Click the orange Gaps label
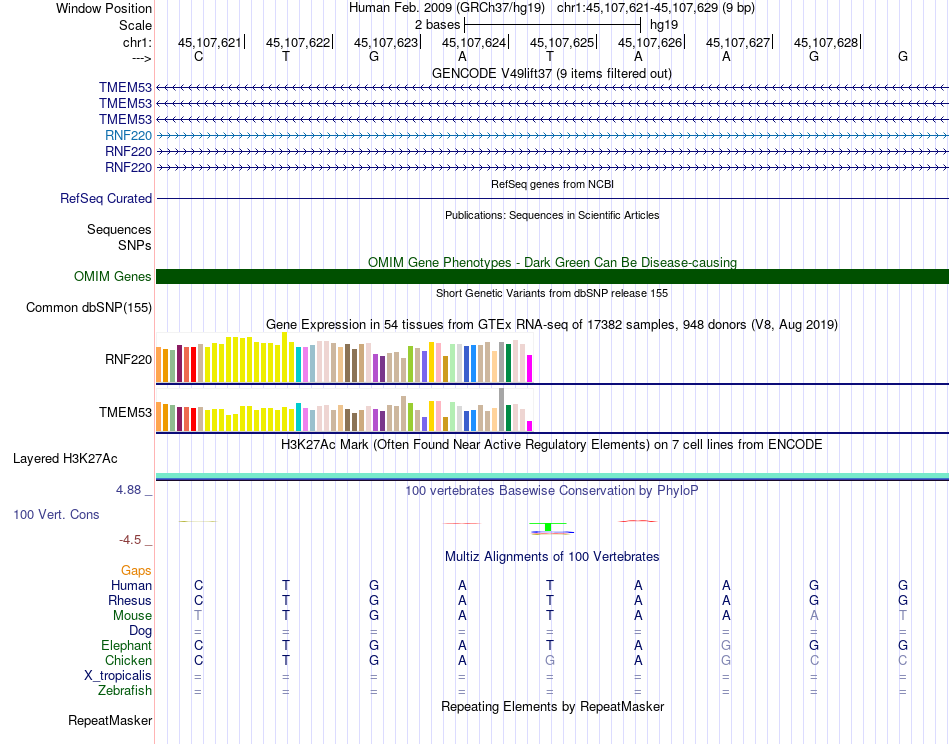Screen dimensions: 950x744 point(136,570)
